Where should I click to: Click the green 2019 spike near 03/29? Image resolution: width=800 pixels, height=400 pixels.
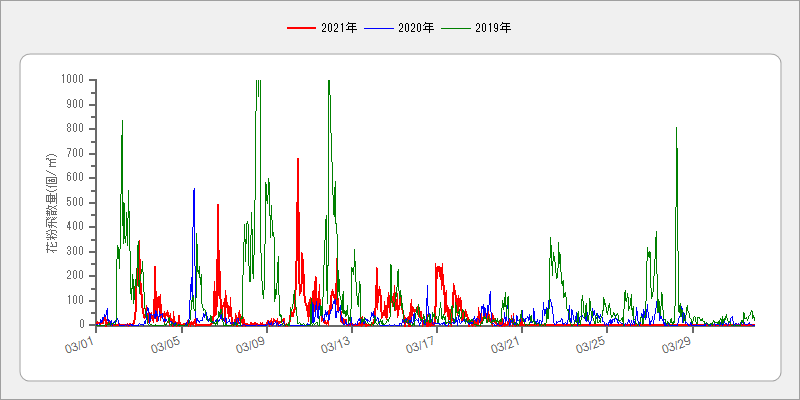pyautogui.click(x=676, y=129)
